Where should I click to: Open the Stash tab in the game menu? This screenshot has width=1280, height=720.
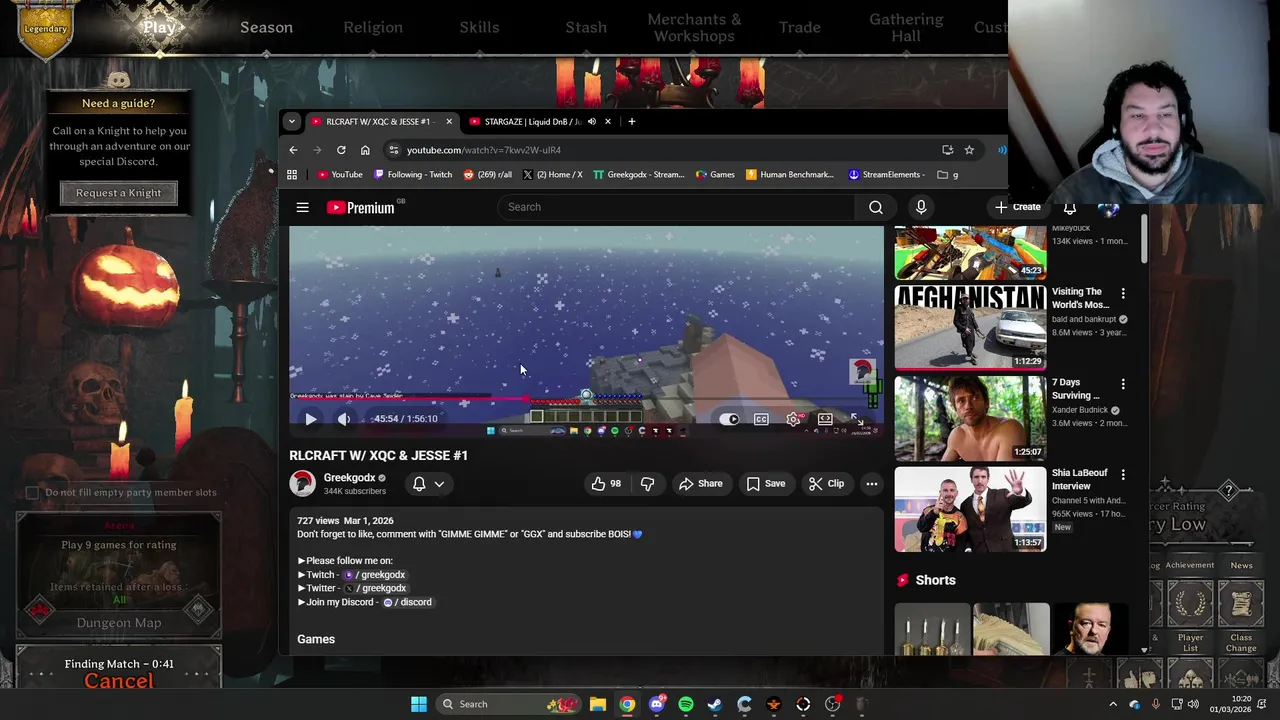click(586, 27)
